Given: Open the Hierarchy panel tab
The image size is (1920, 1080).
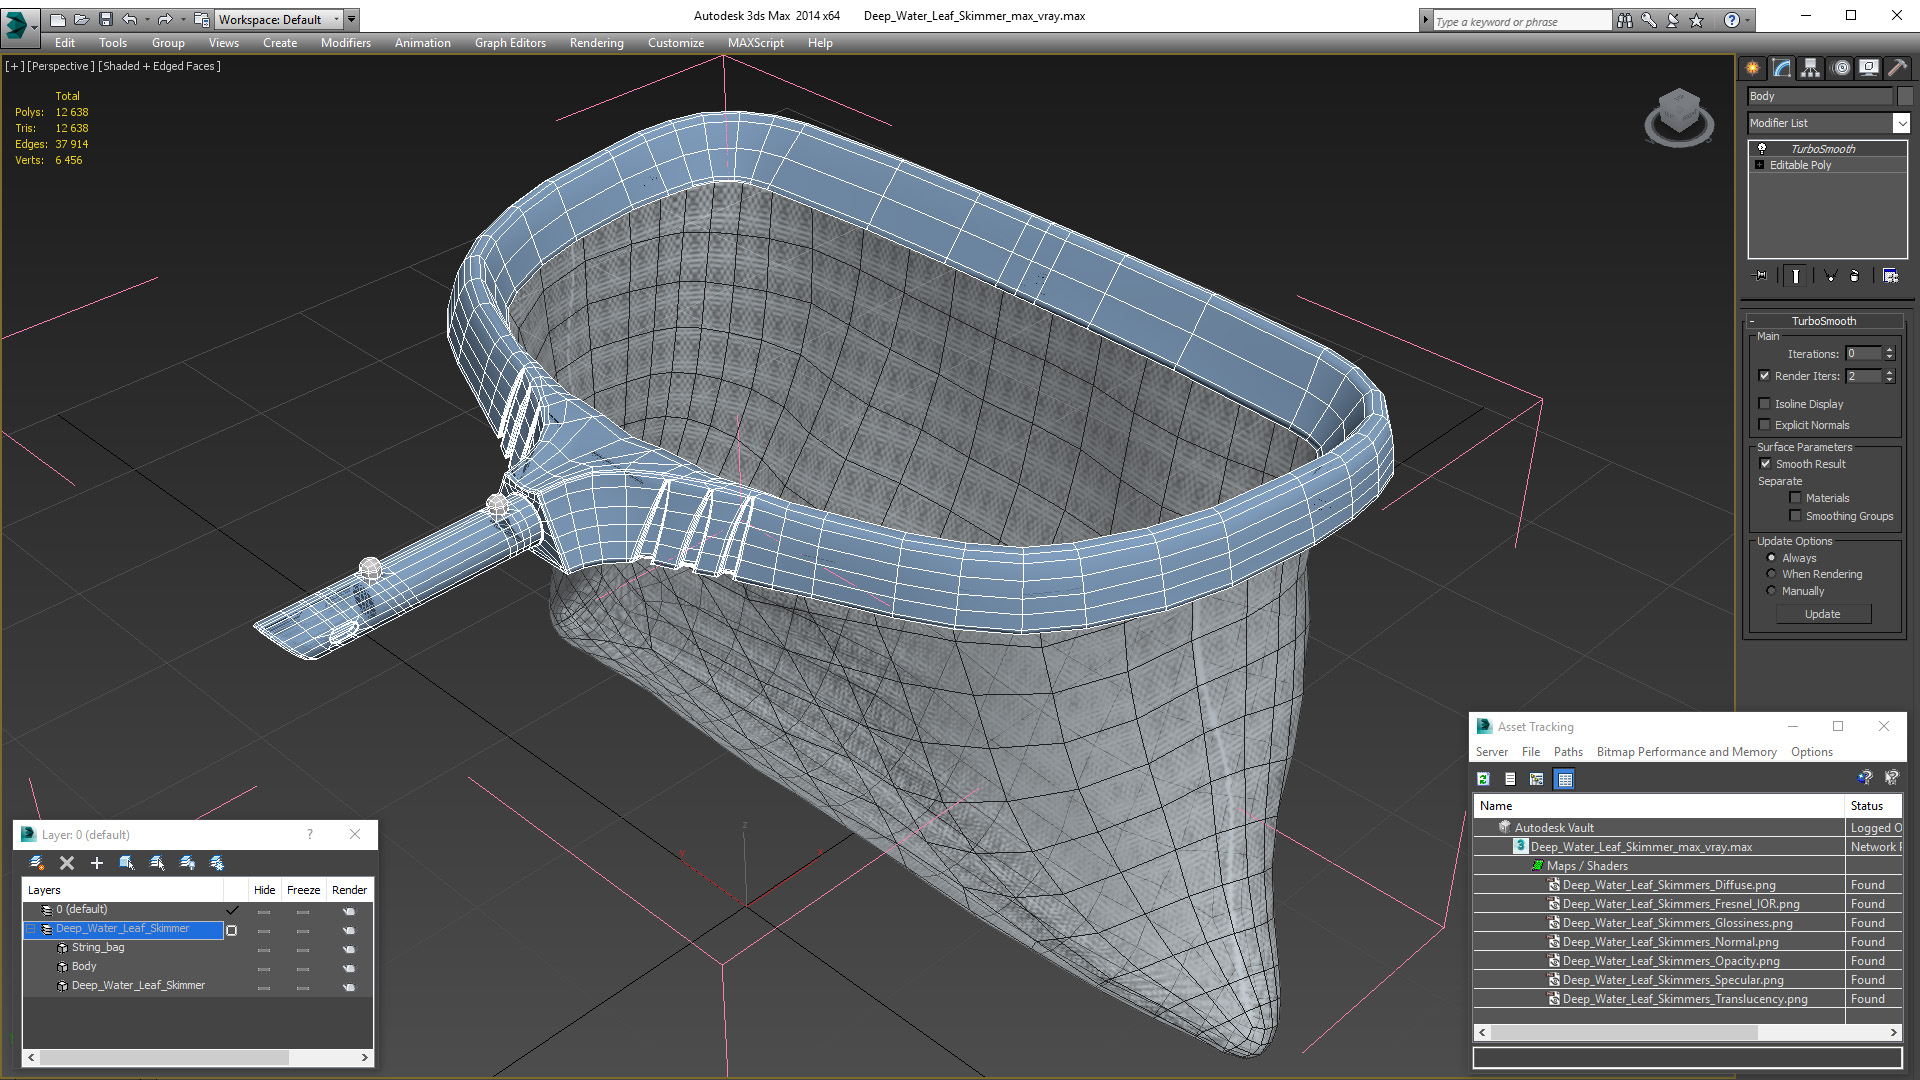Looking at the screenshot, I should [x=1810, y=68].
